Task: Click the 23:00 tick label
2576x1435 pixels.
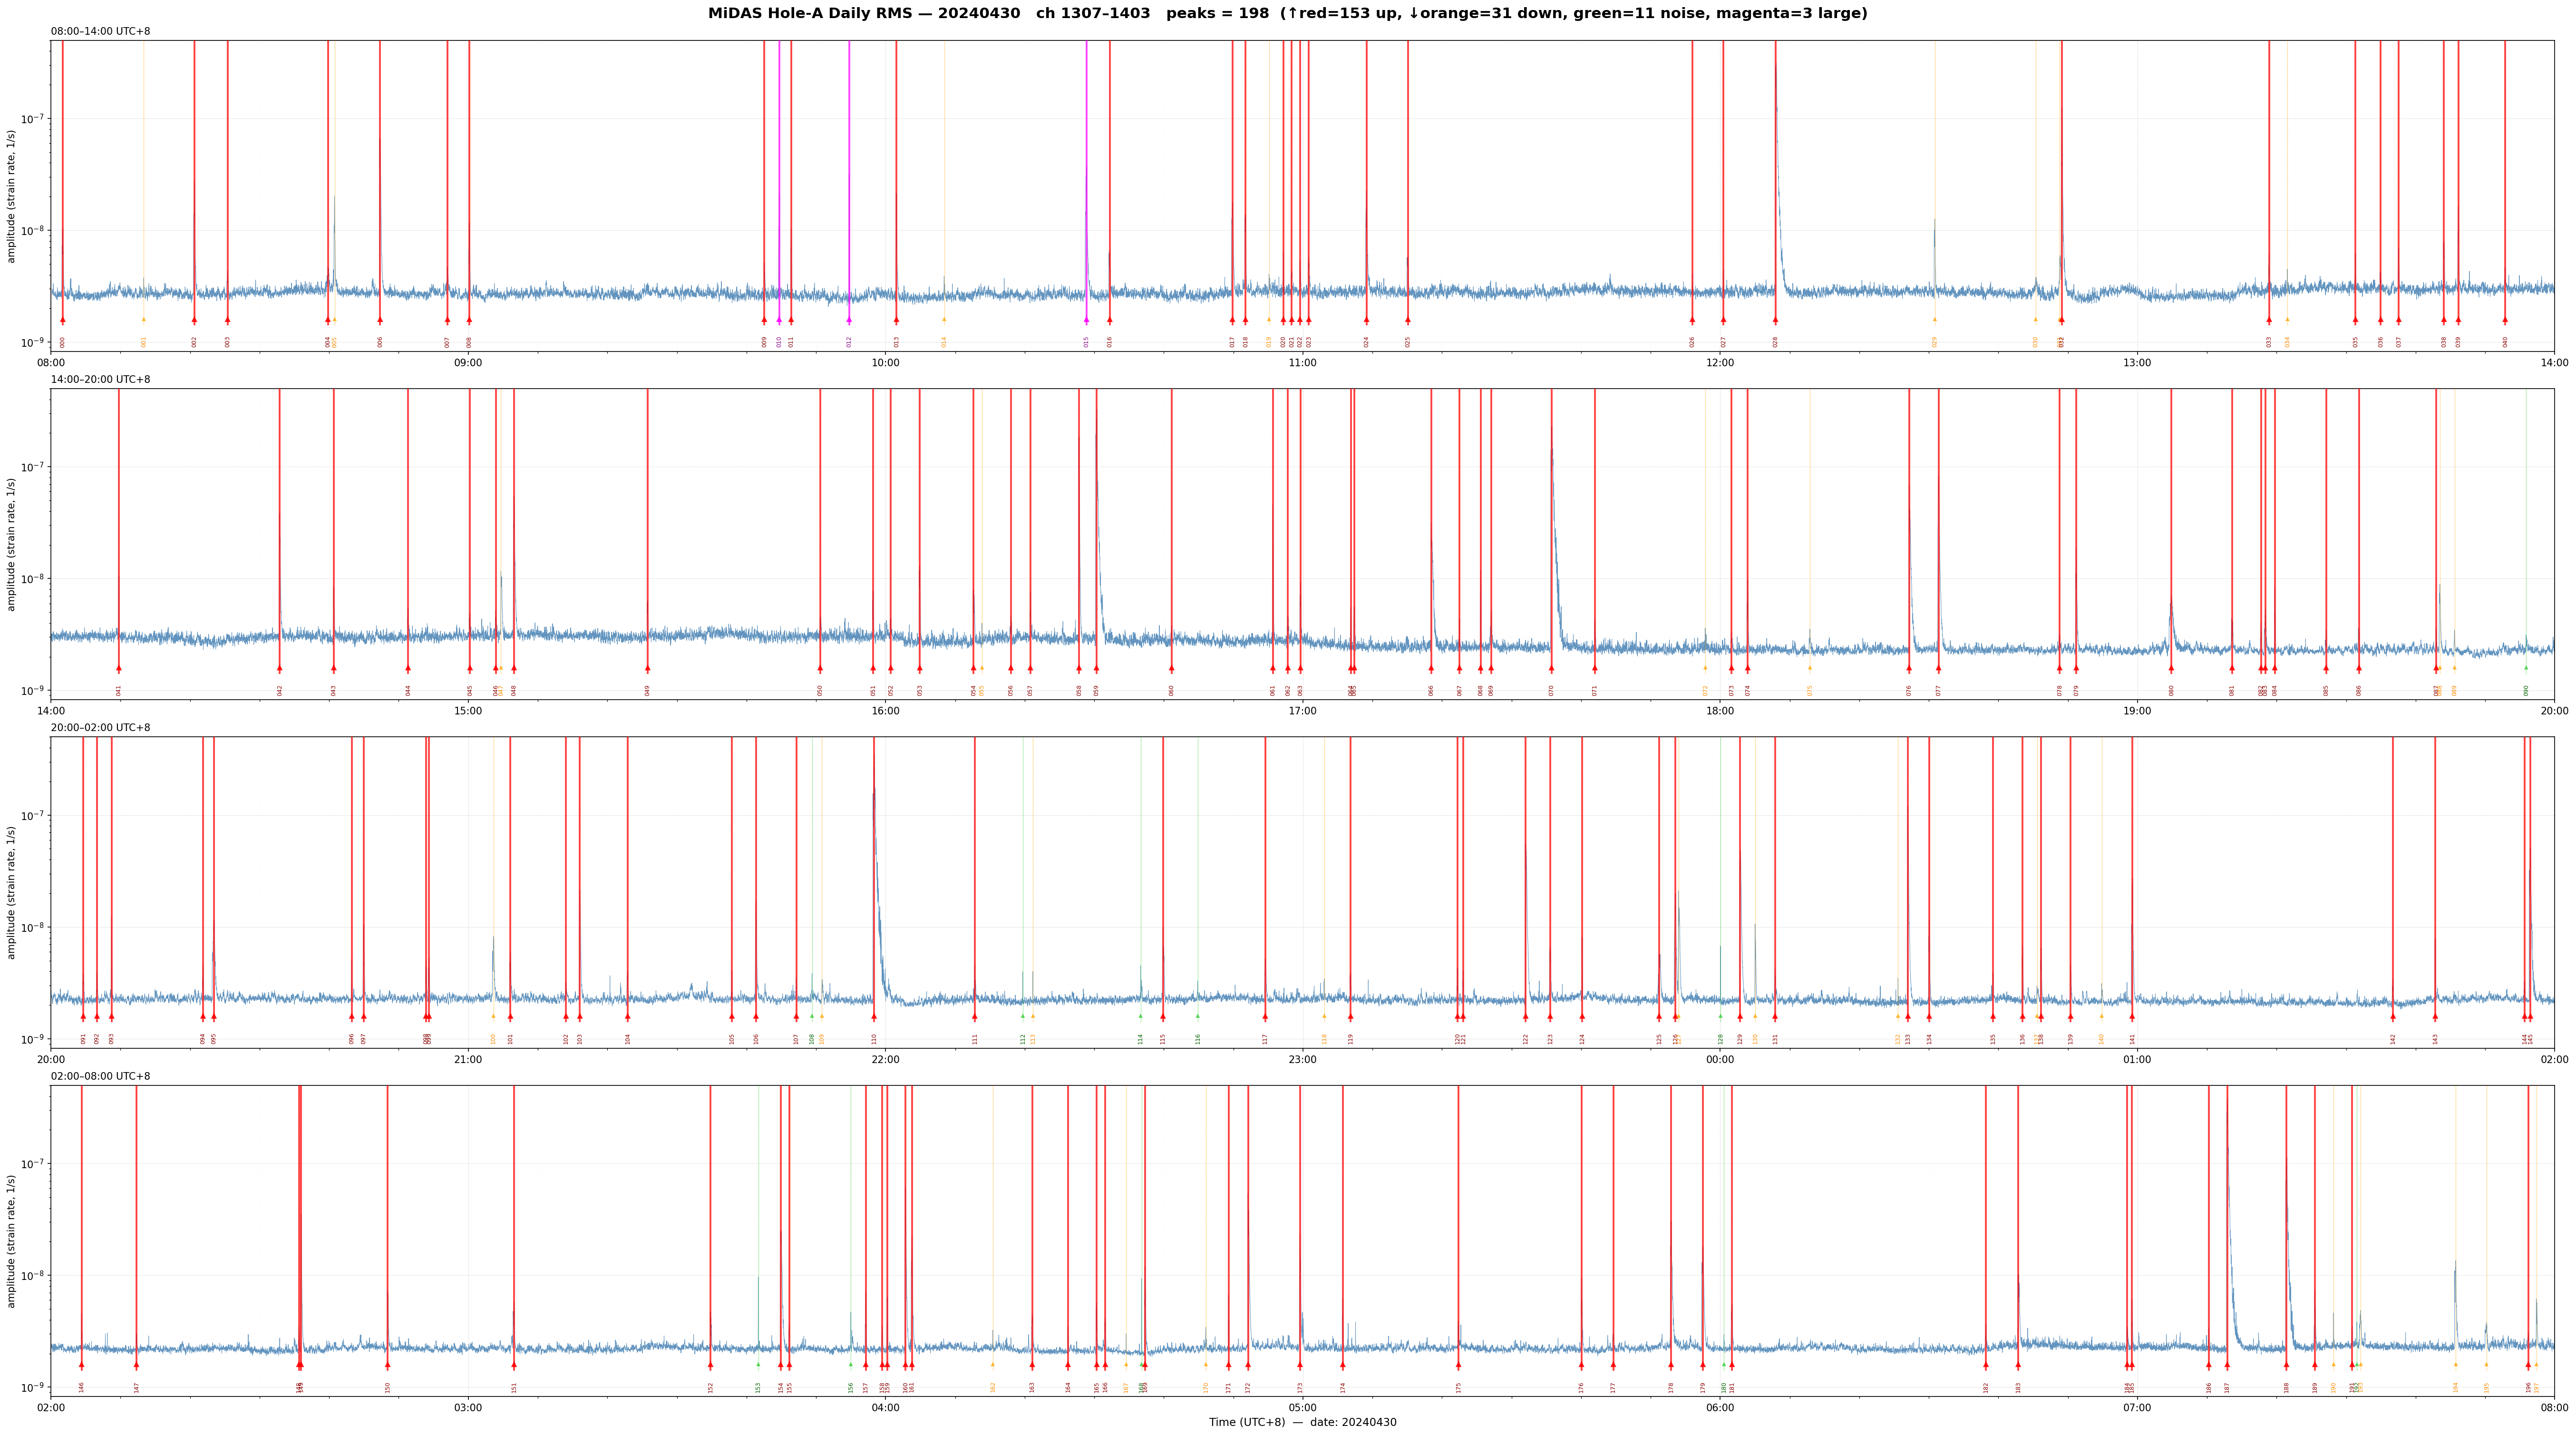Action: pyautogui.click(x=1302, y=1059)
